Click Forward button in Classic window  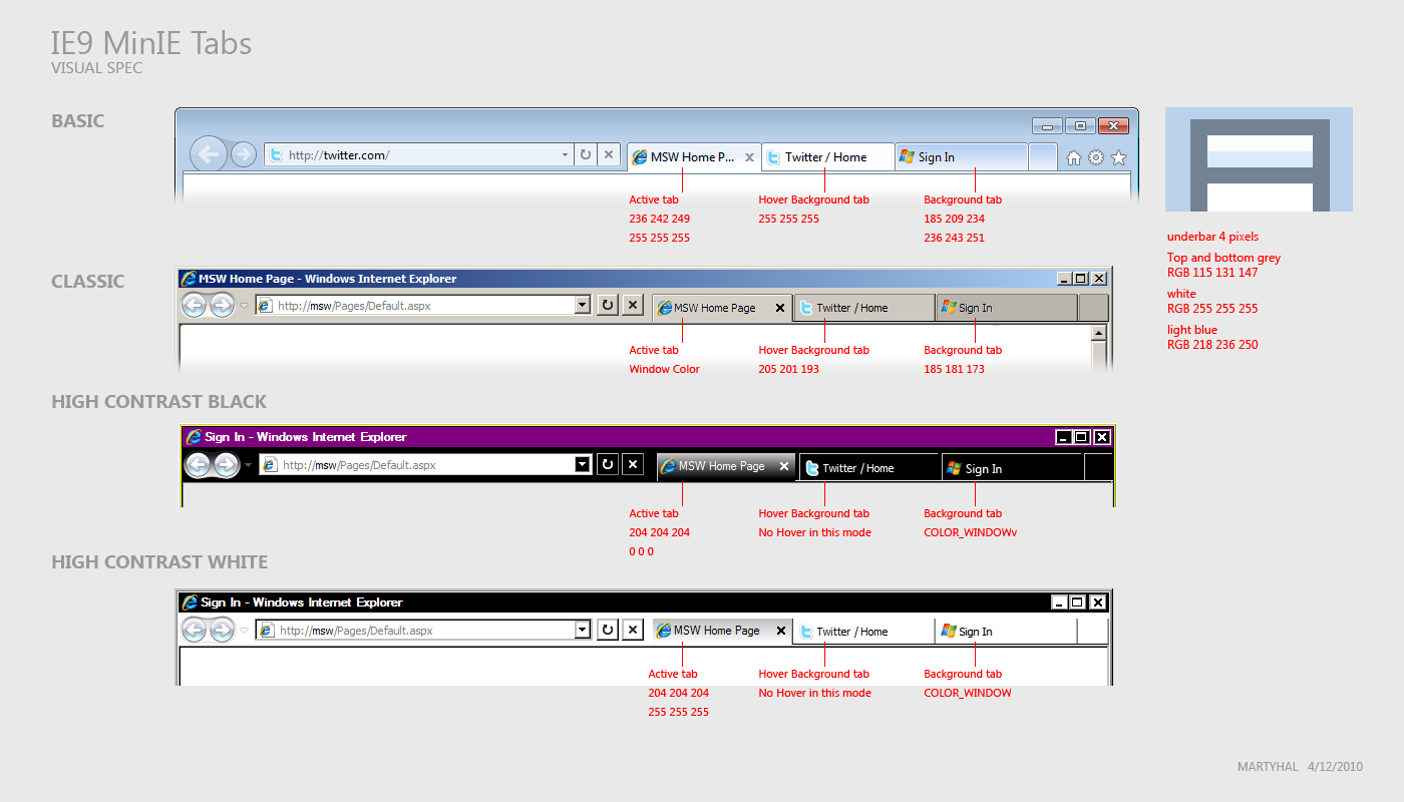click(x=222, y=306)
